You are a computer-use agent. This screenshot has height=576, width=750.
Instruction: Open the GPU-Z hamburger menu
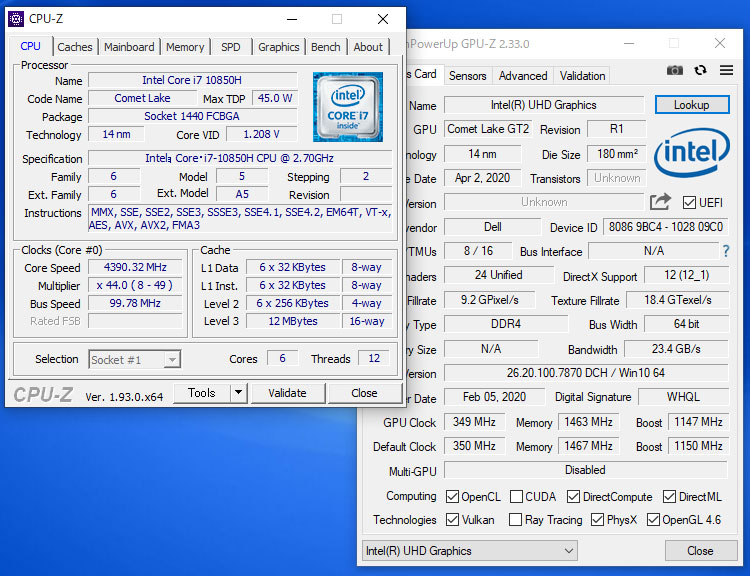(726, 70)
